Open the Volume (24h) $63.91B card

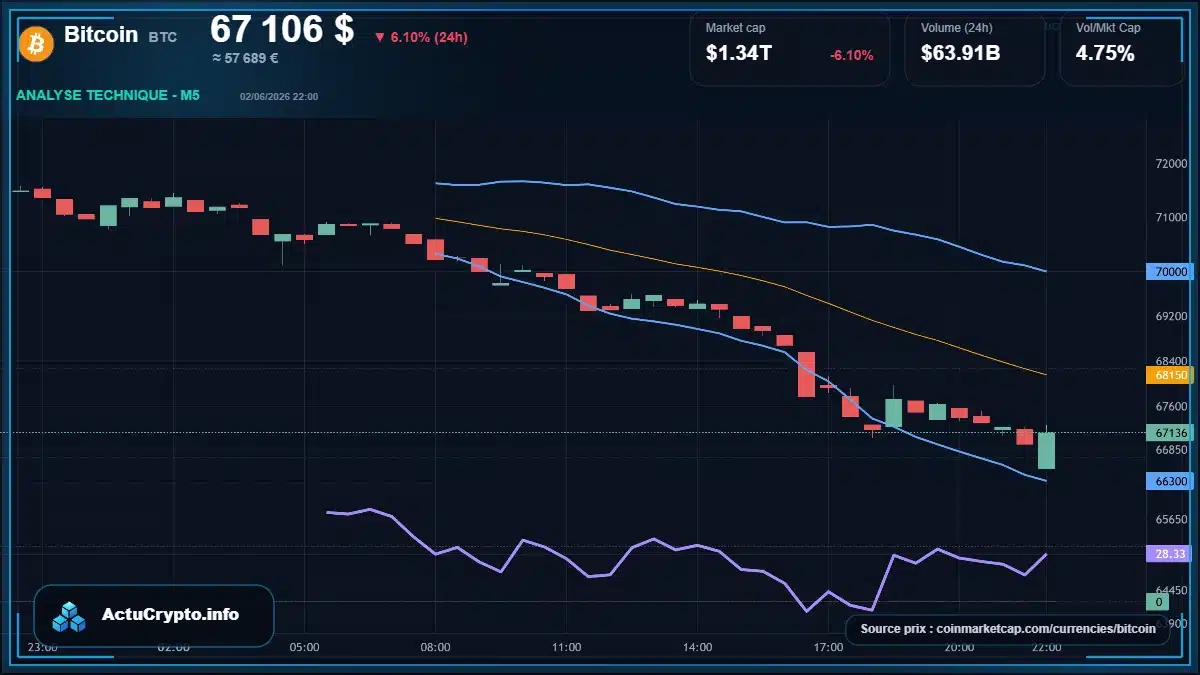click(x=974, y=49)
